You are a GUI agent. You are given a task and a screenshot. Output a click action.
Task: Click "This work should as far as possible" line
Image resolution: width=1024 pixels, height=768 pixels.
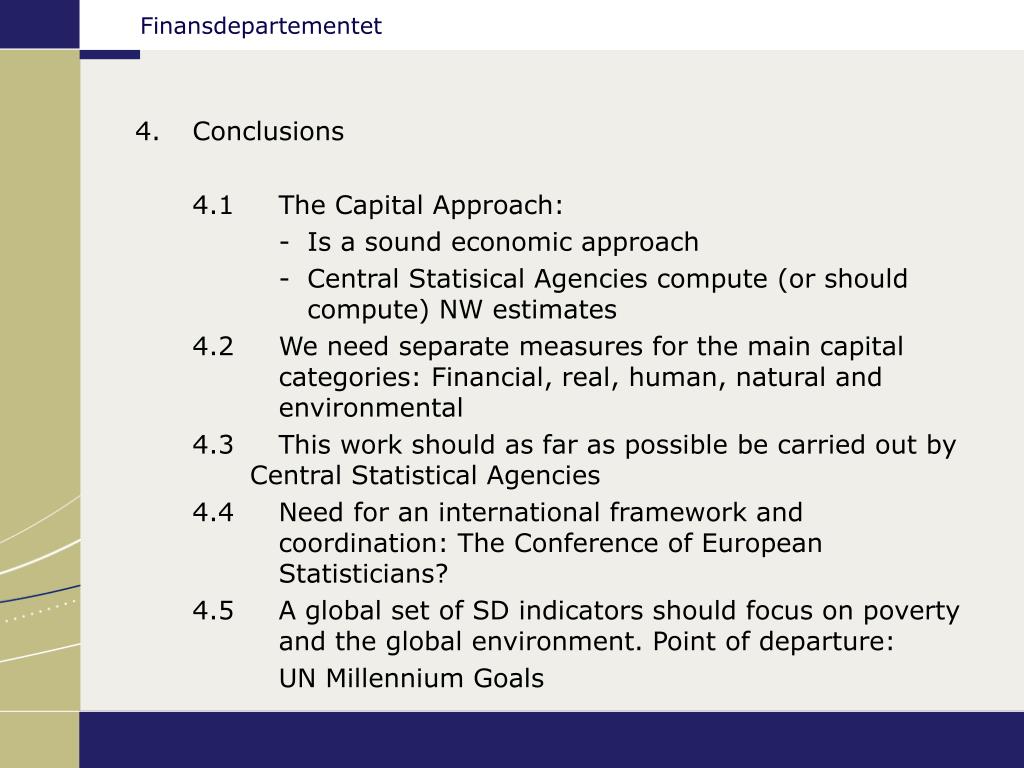click(617, 445)
